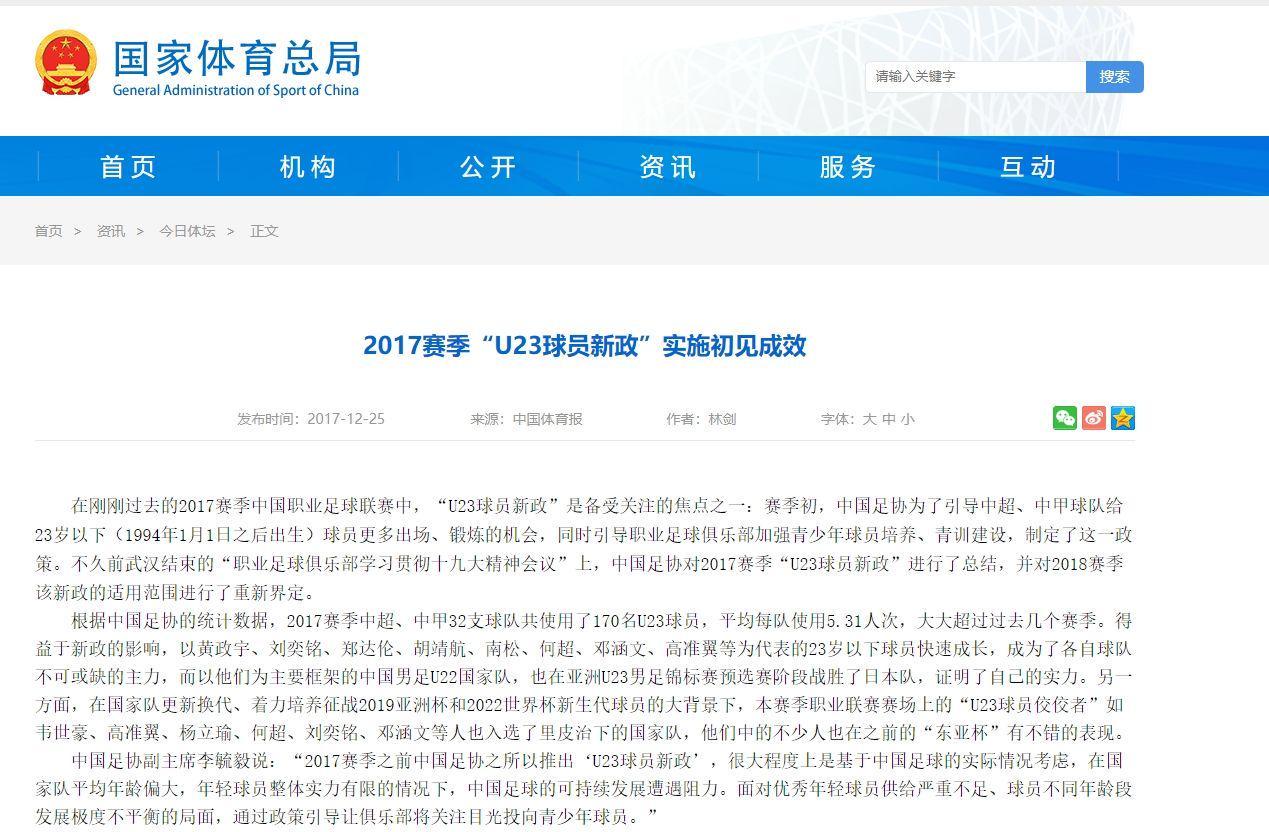The height and width of the screenshot is (832, 1269).
Task: Share the article to Qzone
Action: coord(1124,418)
